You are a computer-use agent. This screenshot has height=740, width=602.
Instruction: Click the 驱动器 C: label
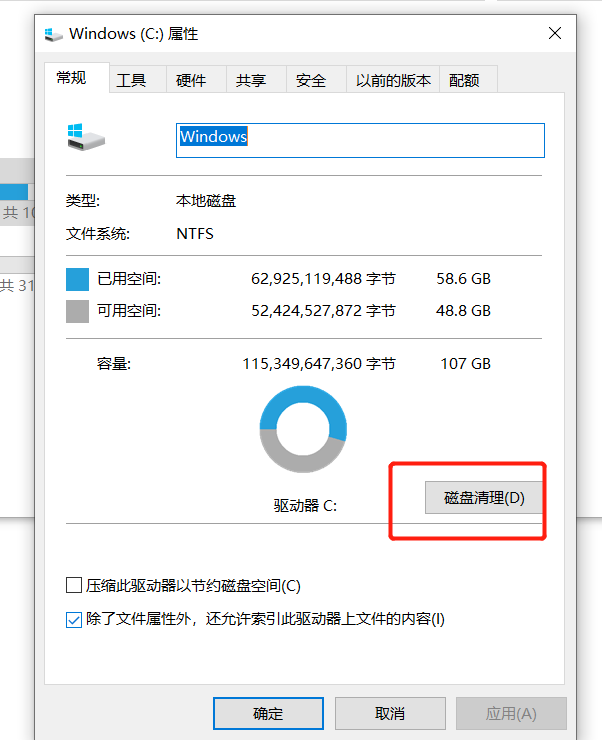click(305, 506)
